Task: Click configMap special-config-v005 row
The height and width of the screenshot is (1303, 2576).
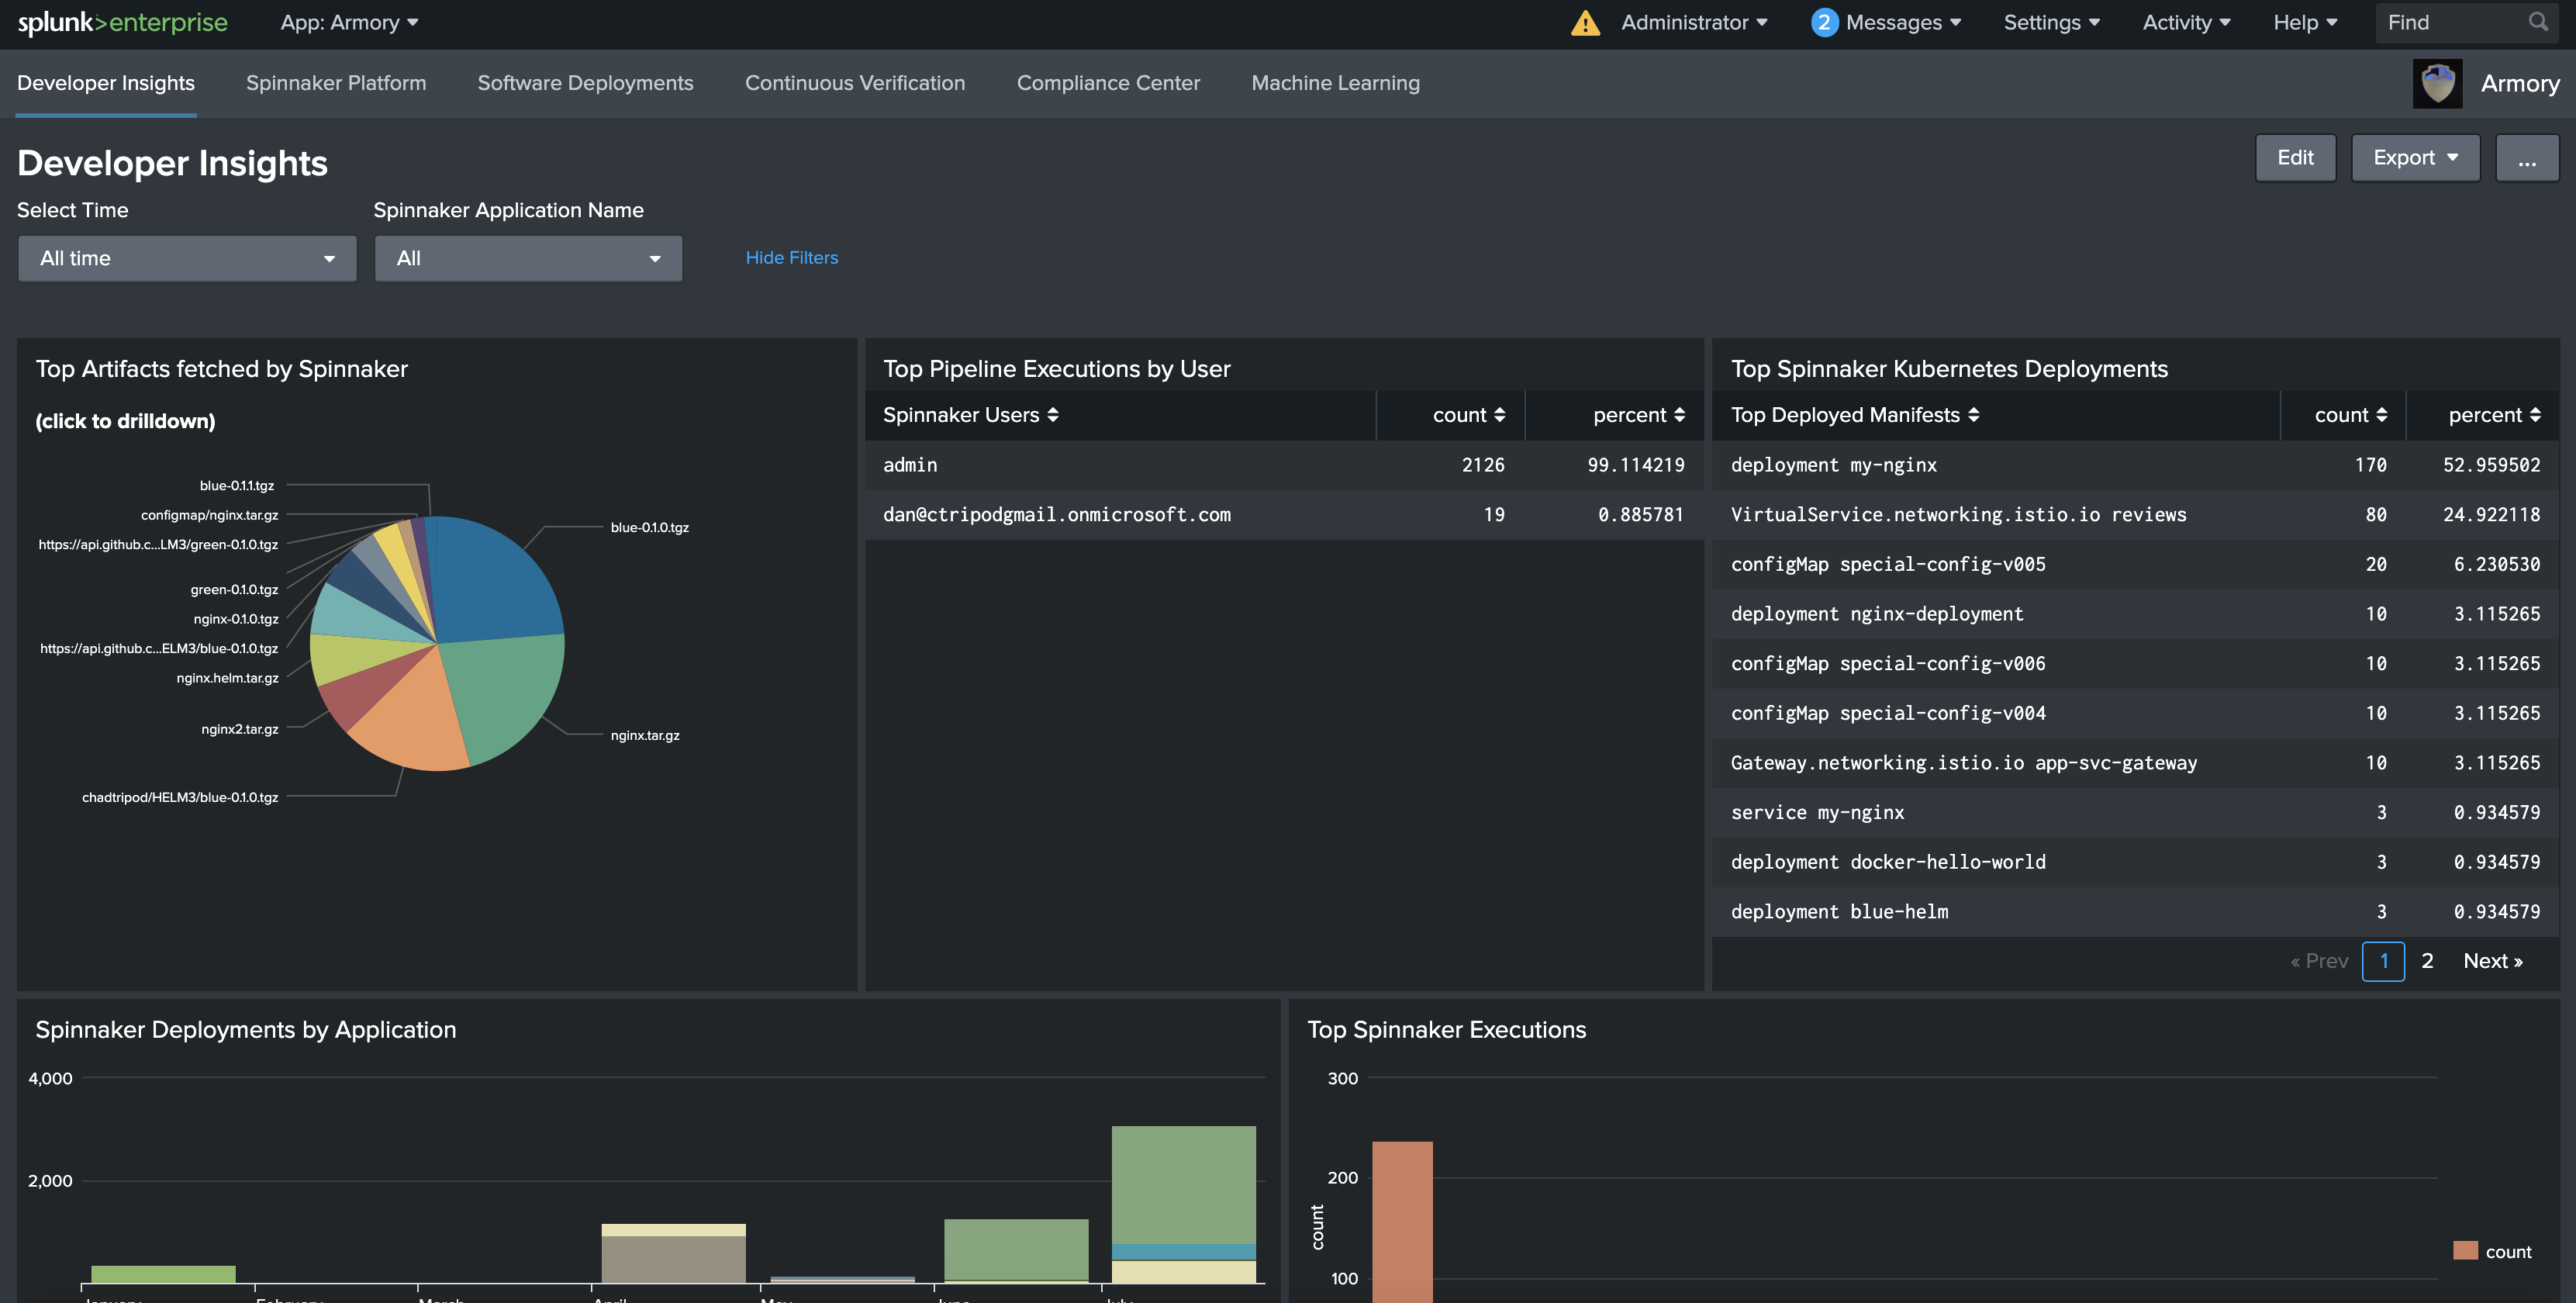Action: tap(2135, 565)
